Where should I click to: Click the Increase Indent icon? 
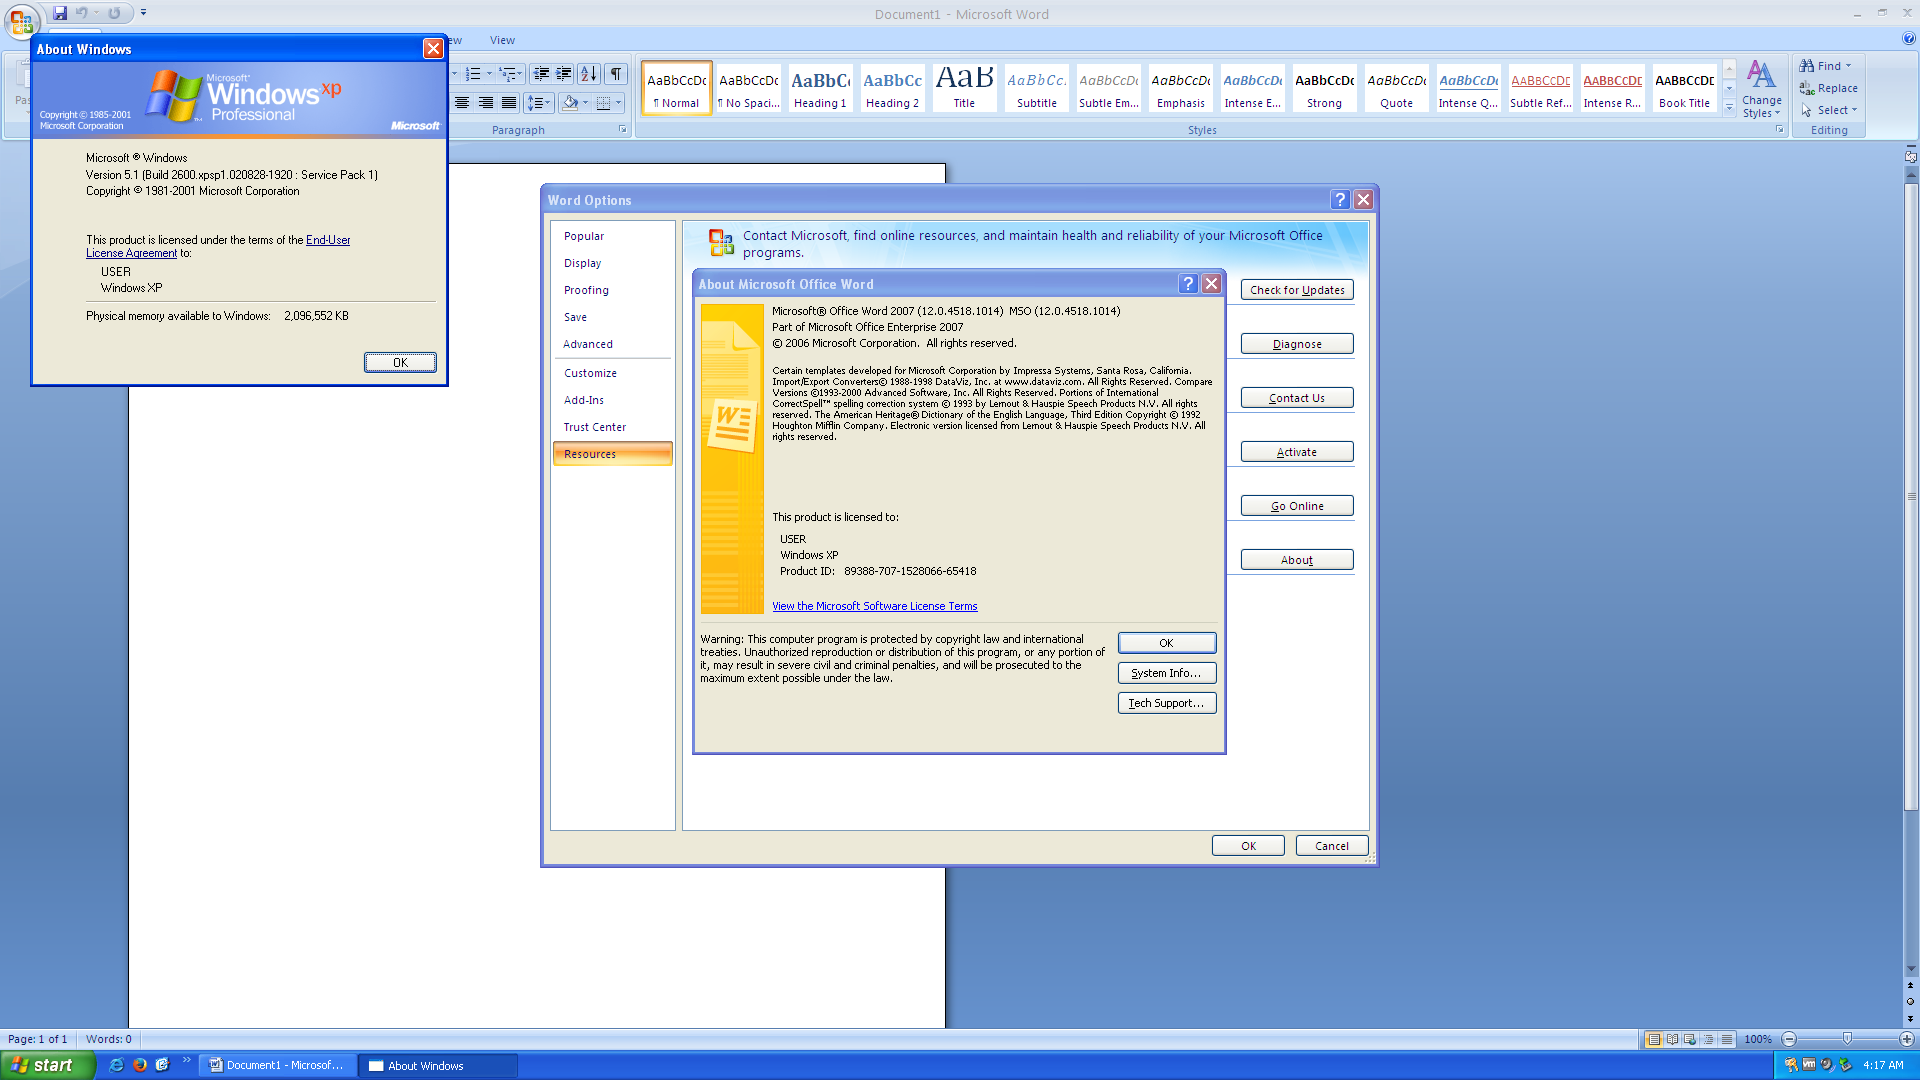tap(562, 74)
